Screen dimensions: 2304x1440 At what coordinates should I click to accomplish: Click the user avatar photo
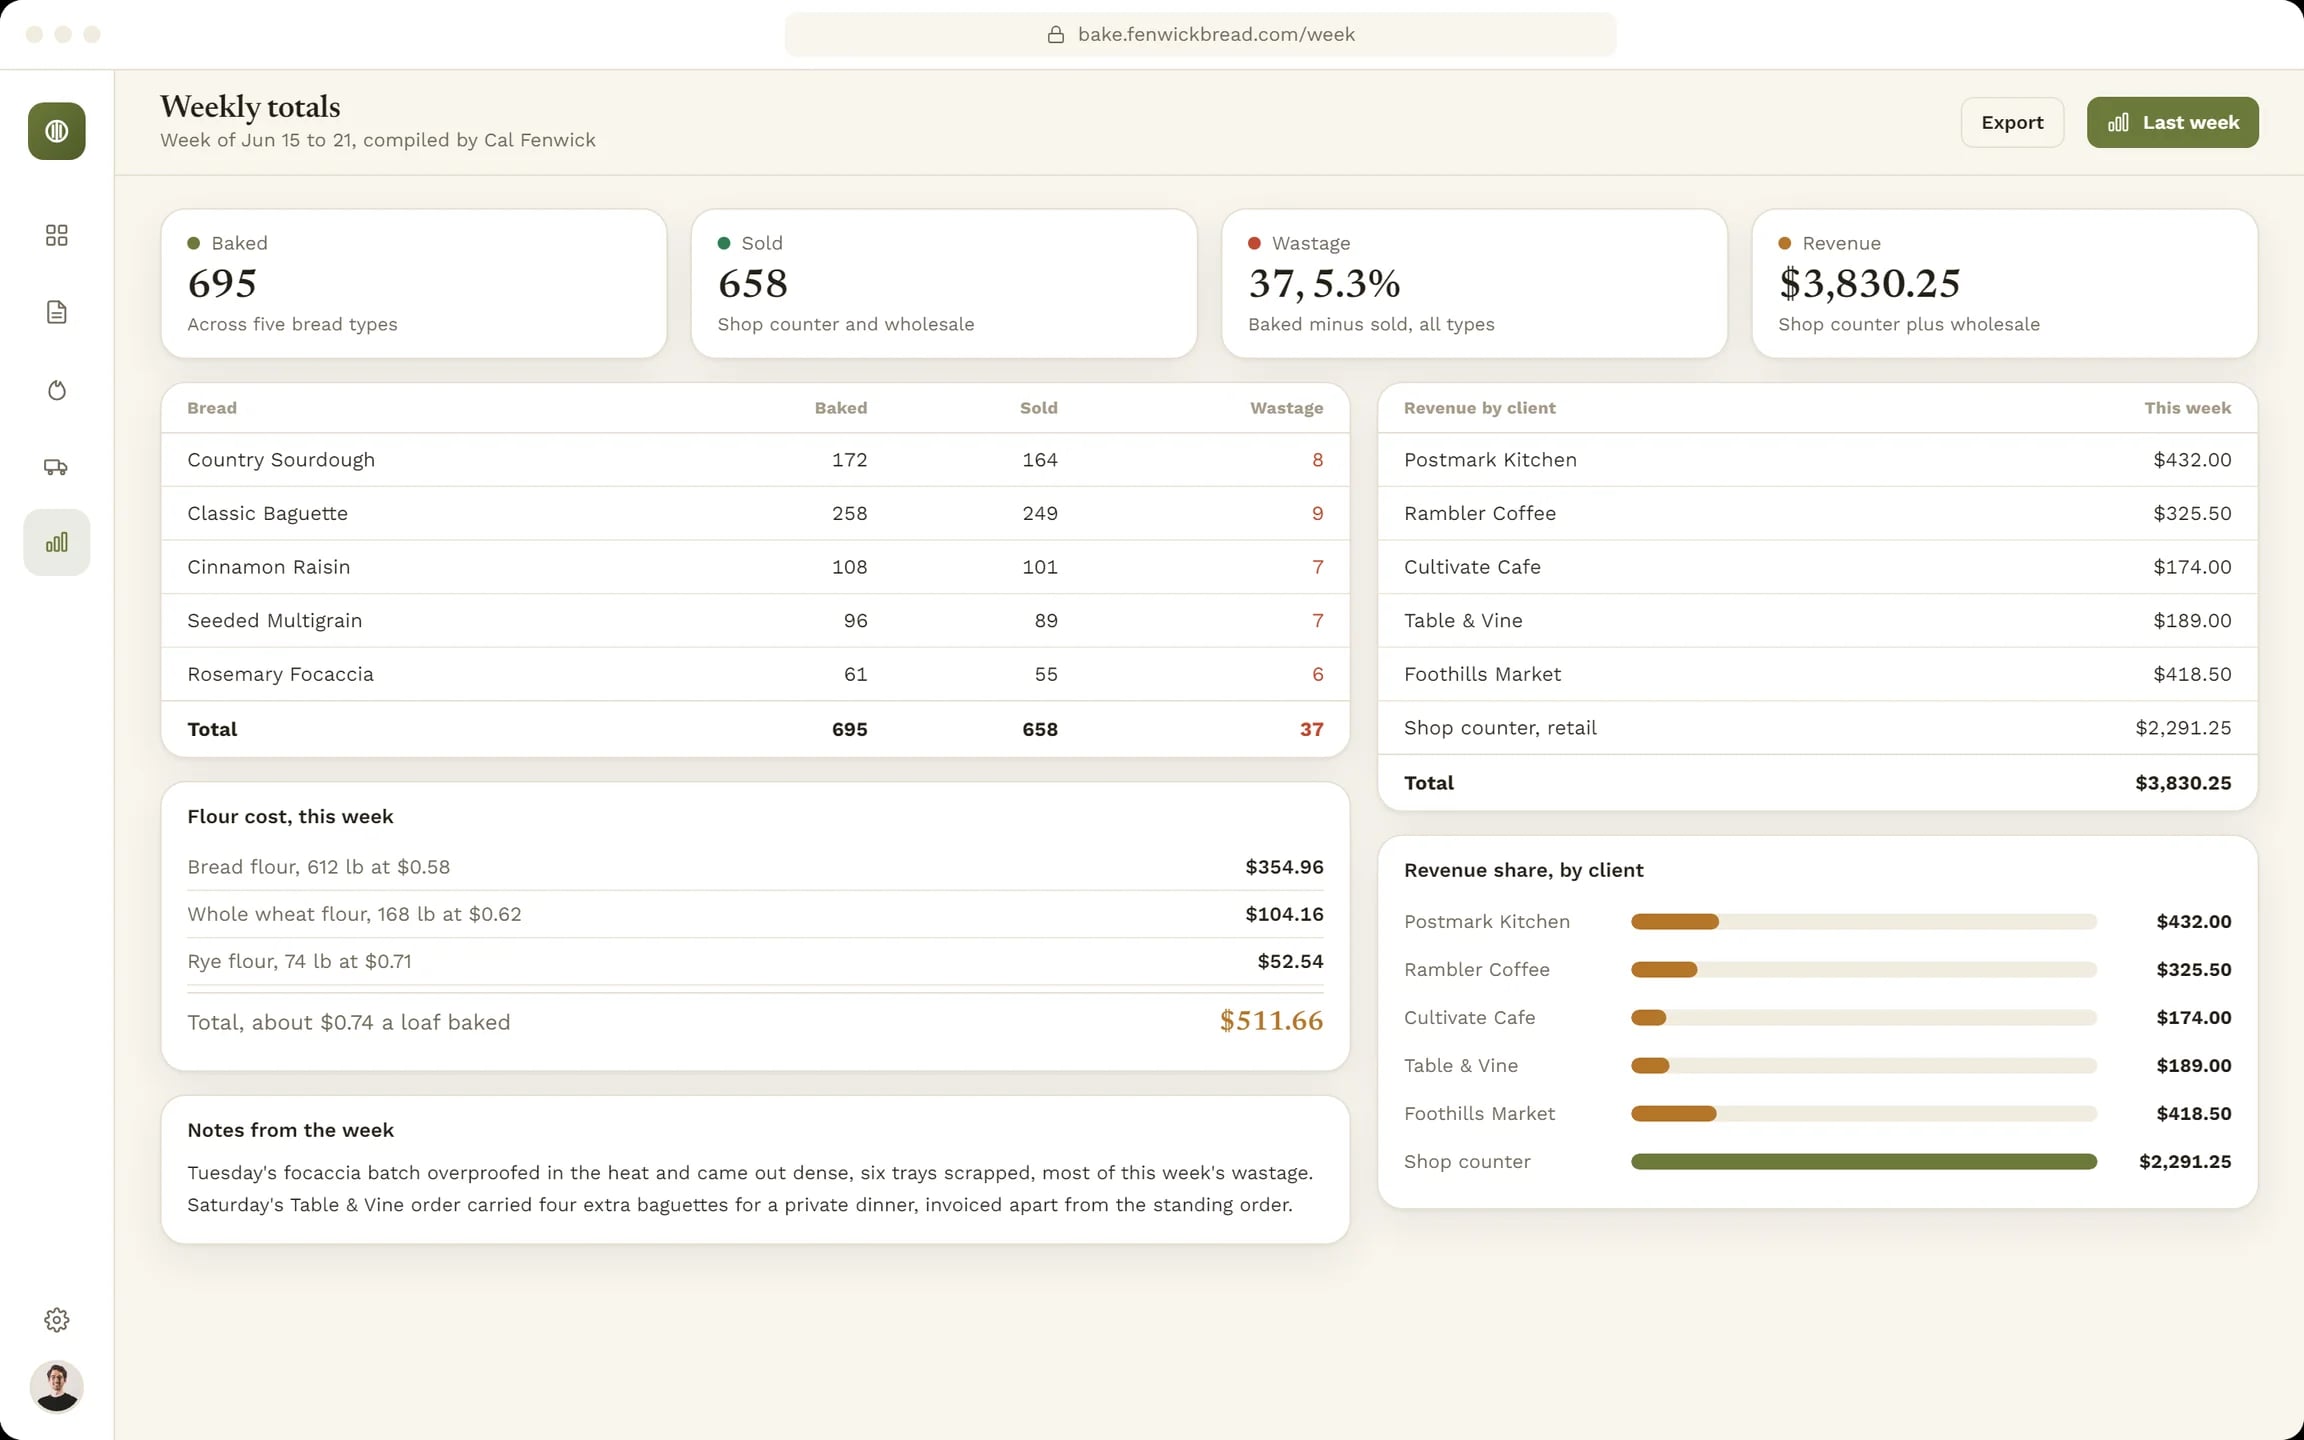(x=57, y=1387)
